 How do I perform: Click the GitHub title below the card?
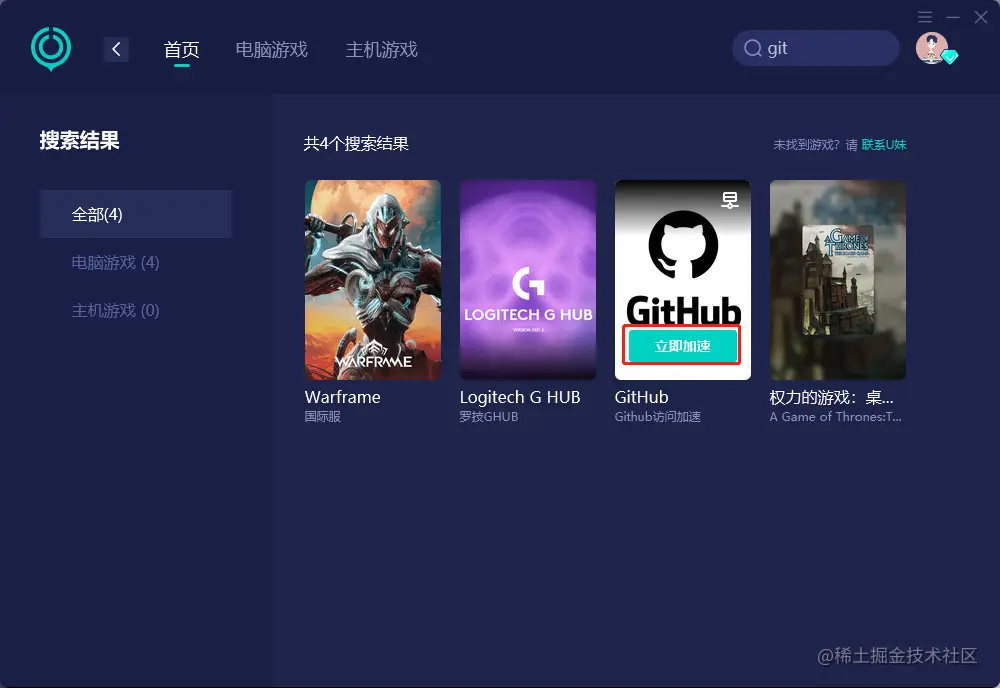[642, 397]
